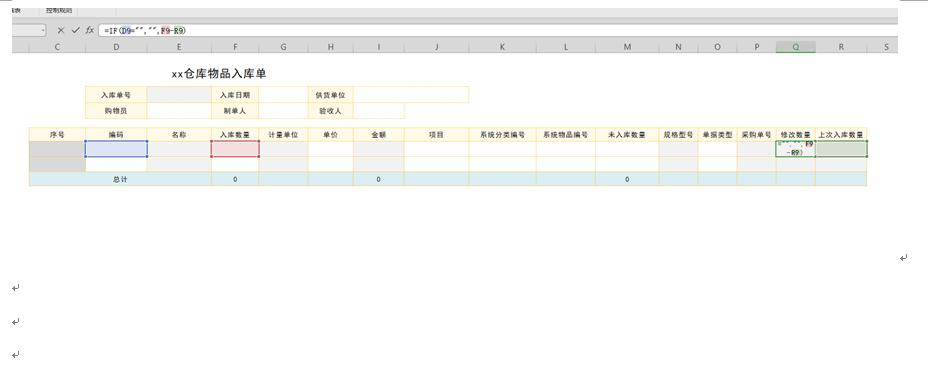Select the green editing cell under 修改数量

(x=795, y=149)
